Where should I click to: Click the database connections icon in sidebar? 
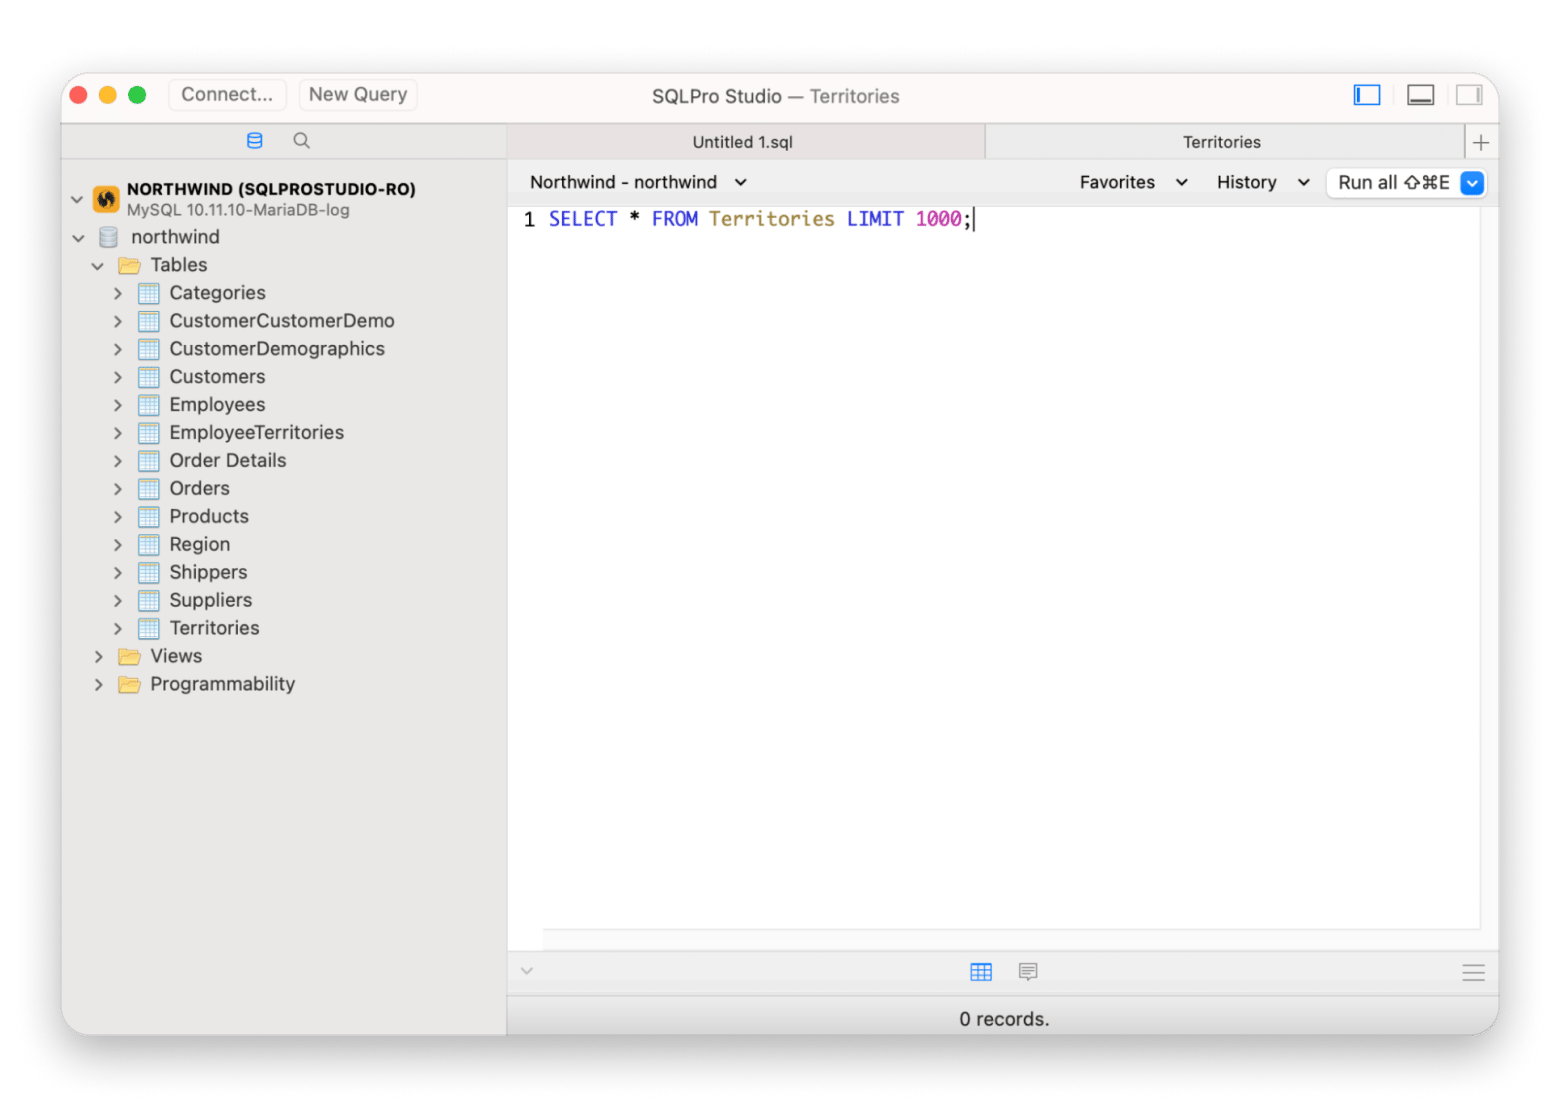click(x=254, y=141)
